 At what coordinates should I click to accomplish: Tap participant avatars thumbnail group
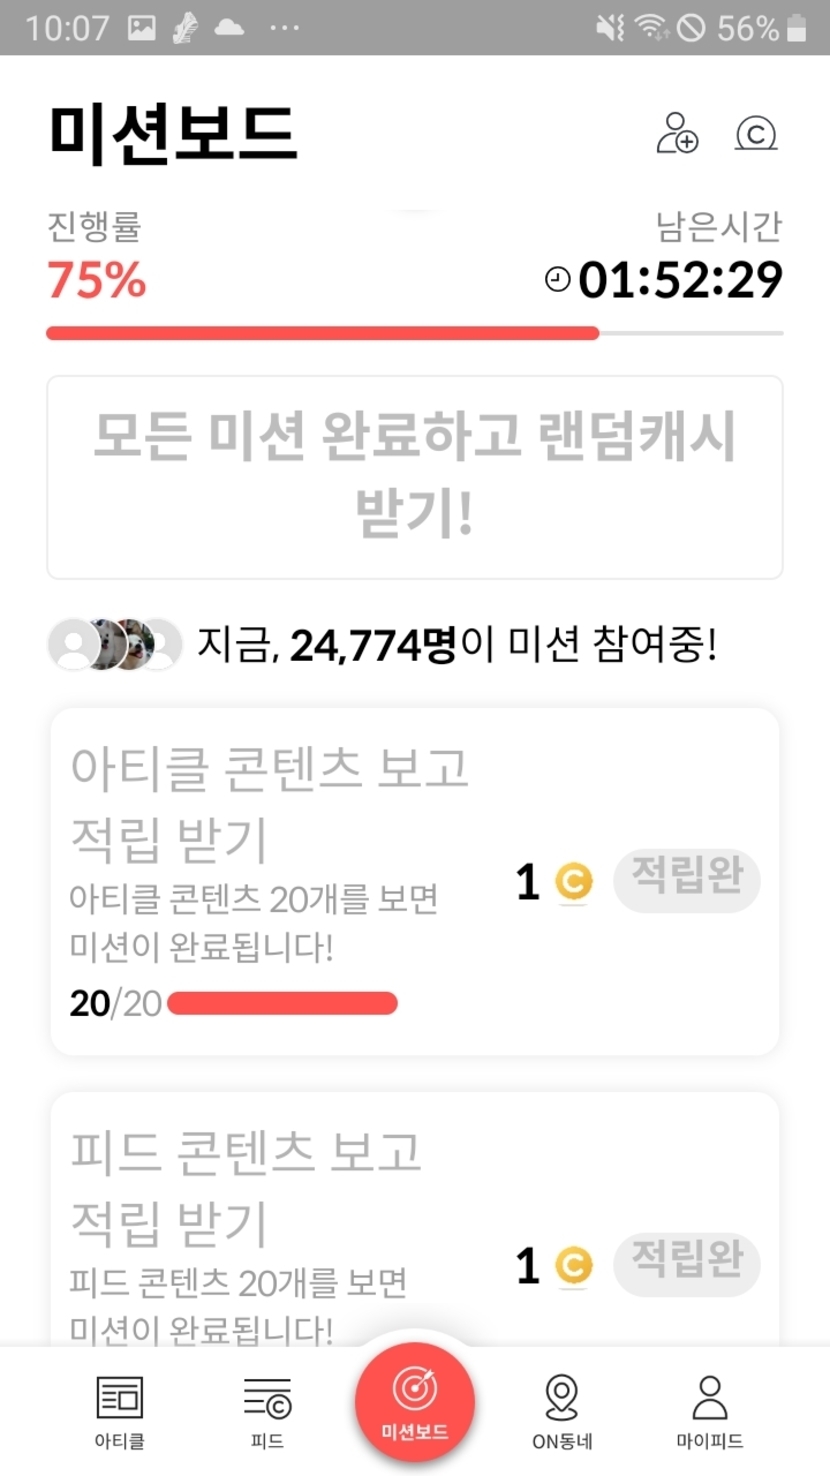click(115, 645)
